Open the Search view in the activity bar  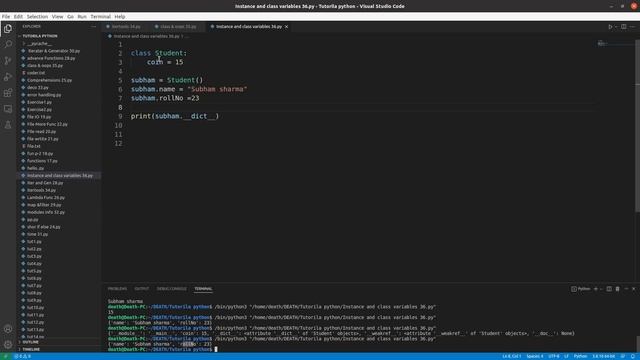tap(8, 44)
